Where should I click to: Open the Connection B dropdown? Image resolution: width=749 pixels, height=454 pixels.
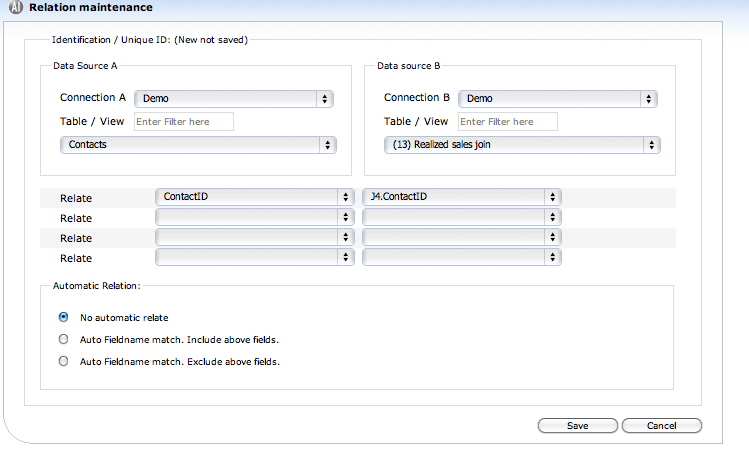pyautogui.click(x=558, y=99)
